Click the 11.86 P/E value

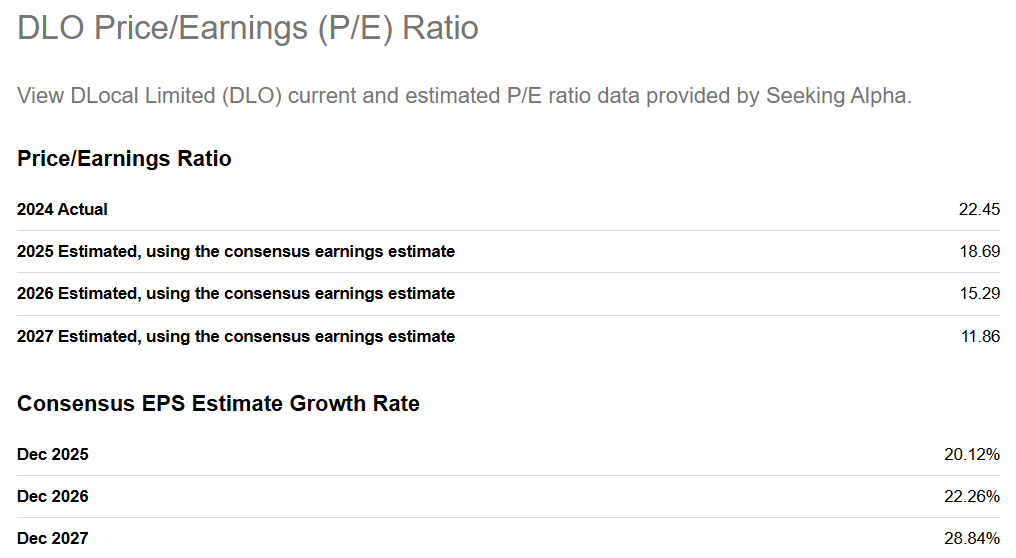pos(980,337)
